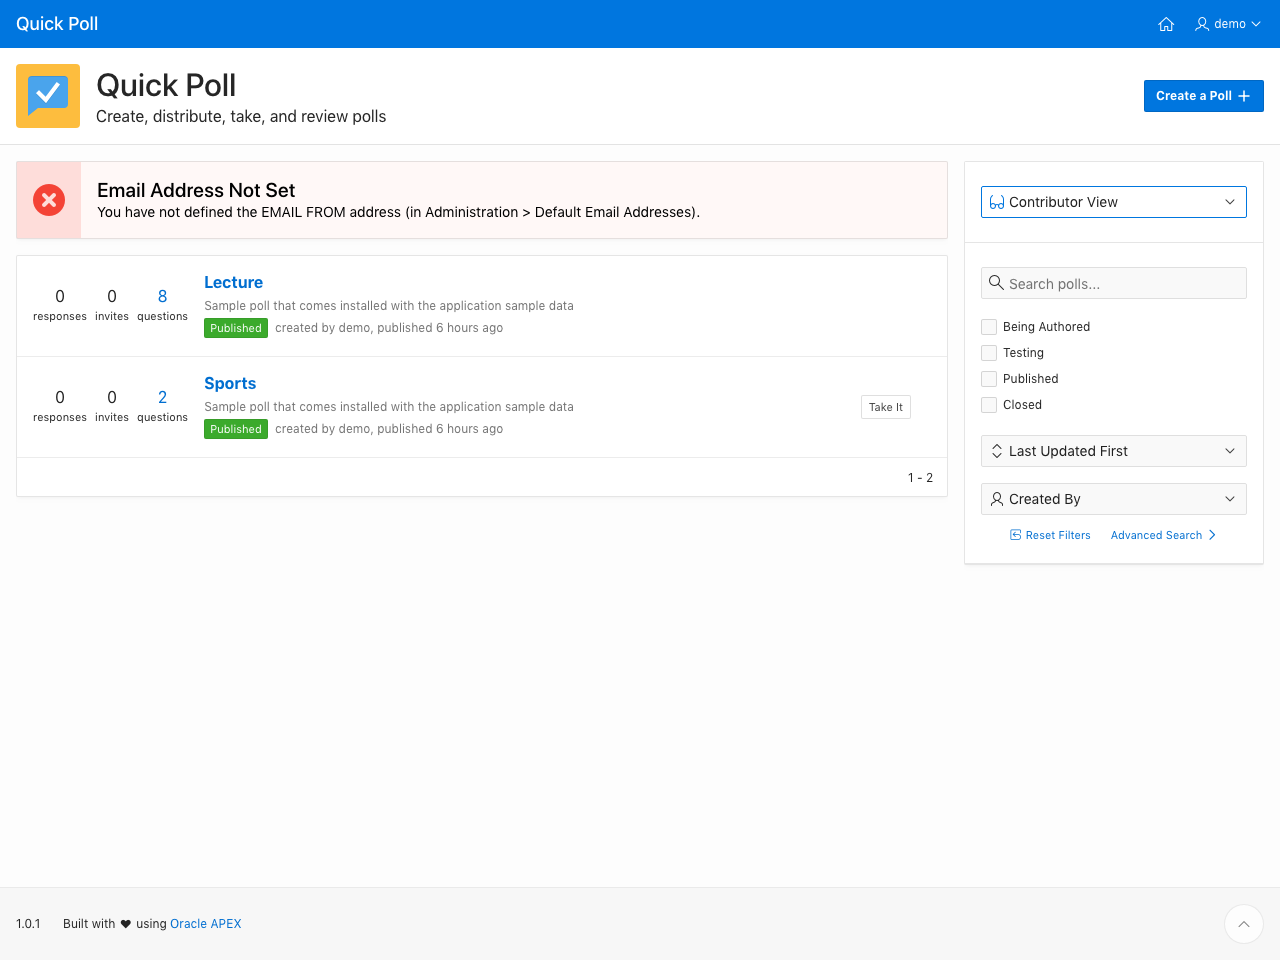Click the Quick Poll title in the top bar
This screenshot has width=1280, height=960.
pos(57,24)
